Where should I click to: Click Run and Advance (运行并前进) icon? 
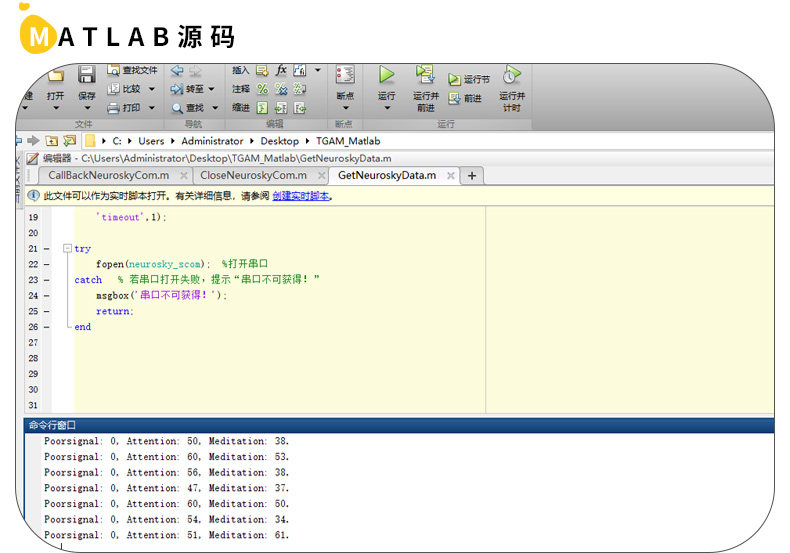pyautogui.click(x=425, y=75)
